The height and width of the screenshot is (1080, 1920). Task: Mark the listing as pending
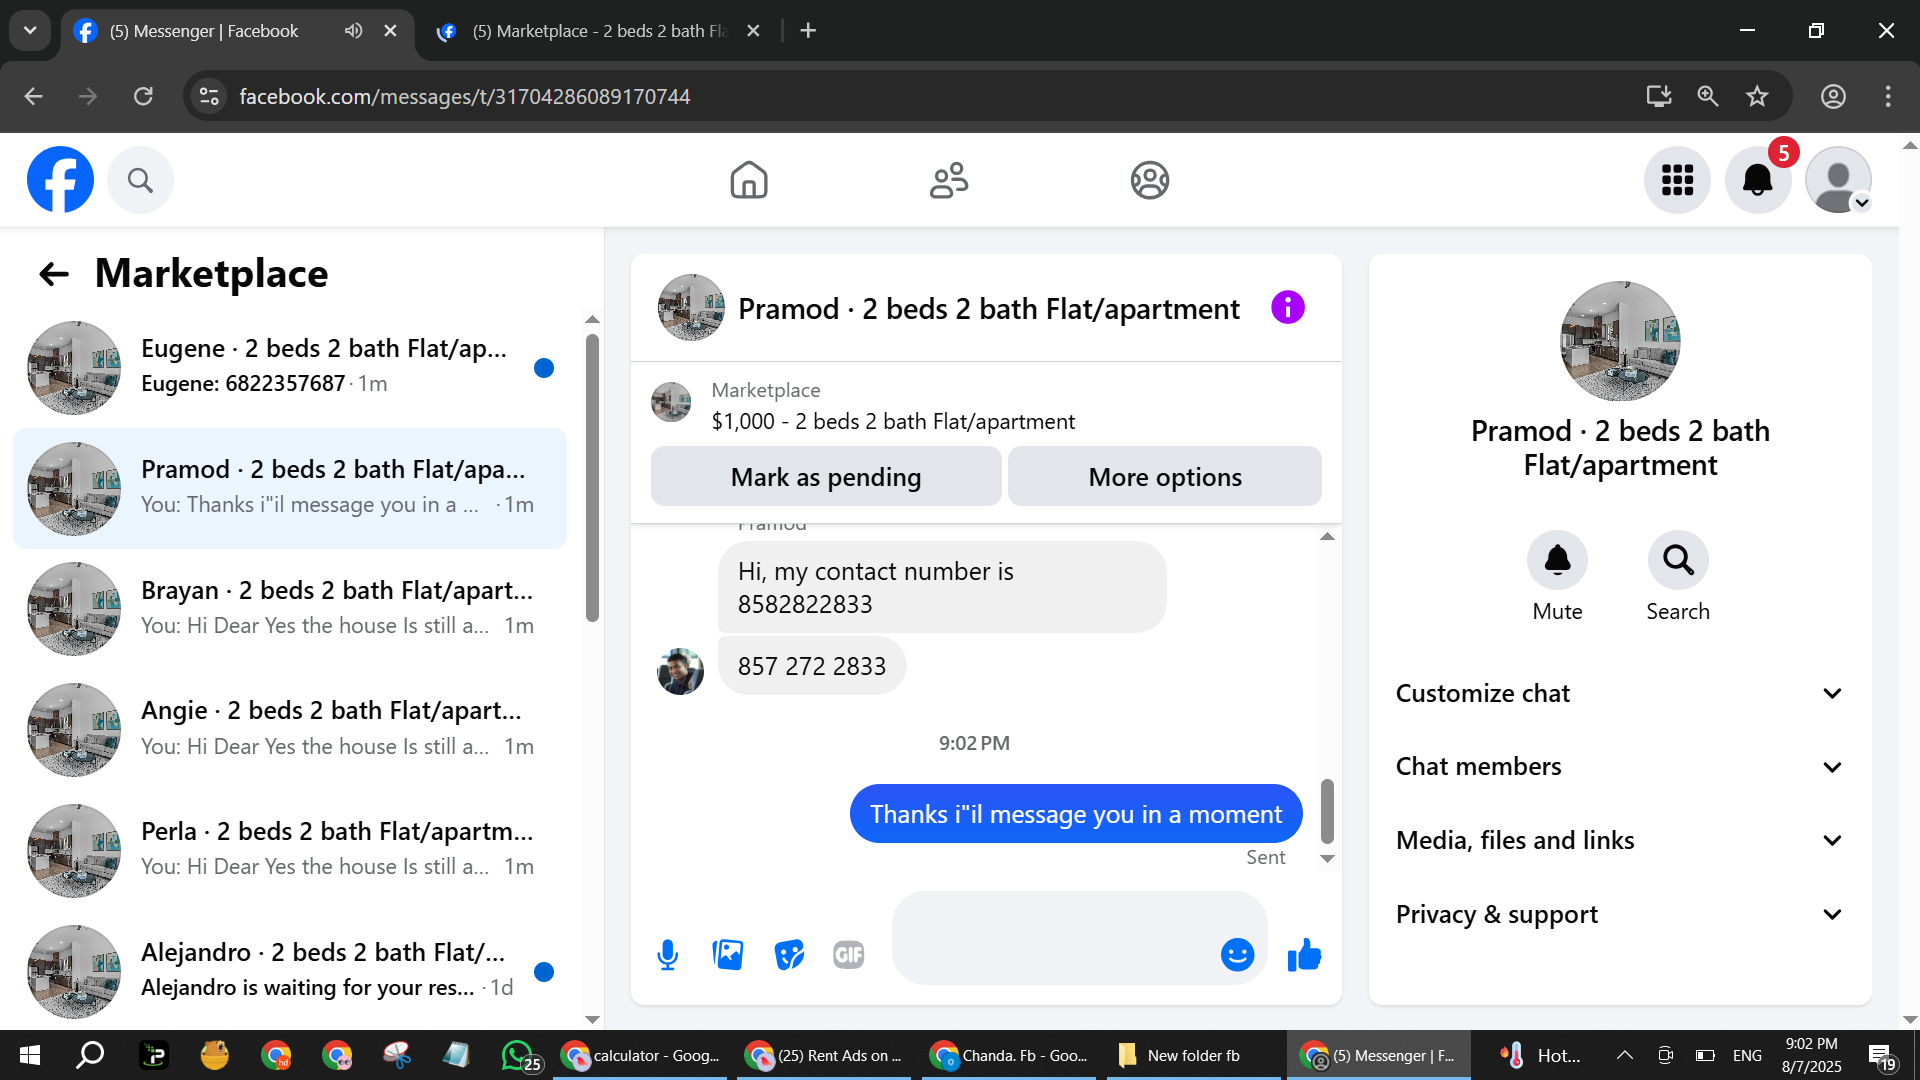(826, 477)
